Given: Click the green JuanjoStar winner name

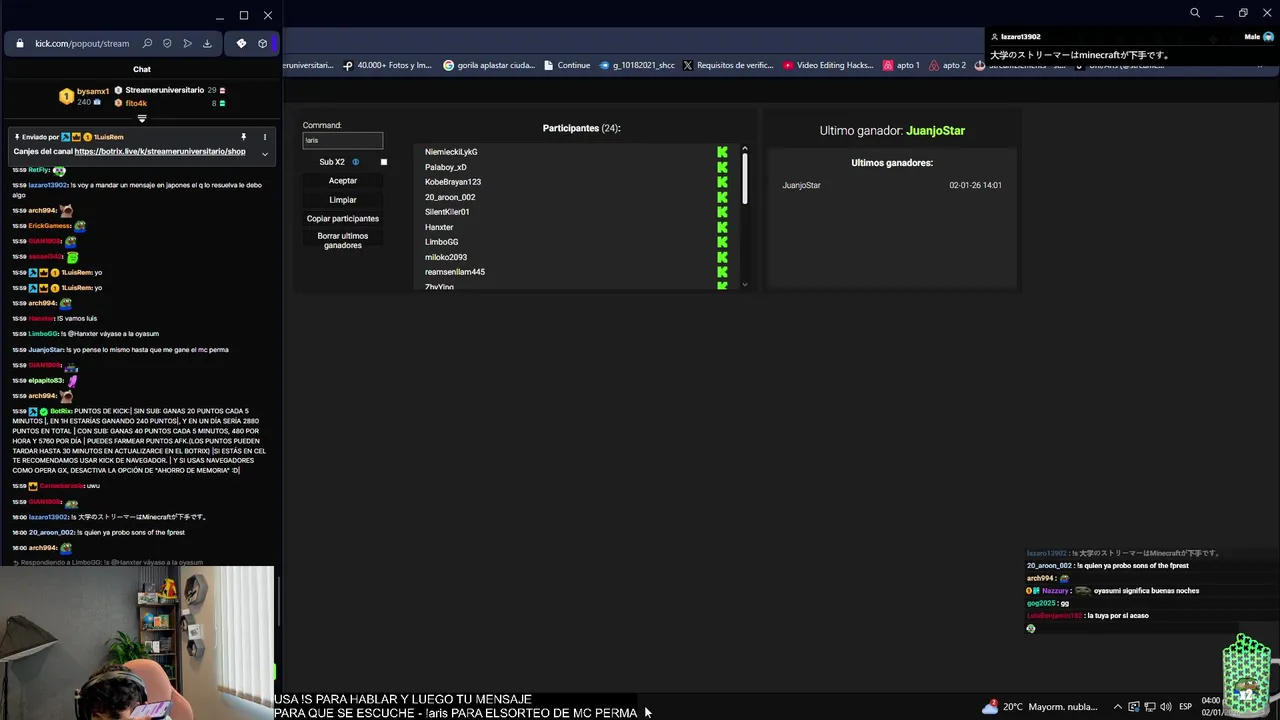Looking at the screenshot, I should (x=935, y=131).
